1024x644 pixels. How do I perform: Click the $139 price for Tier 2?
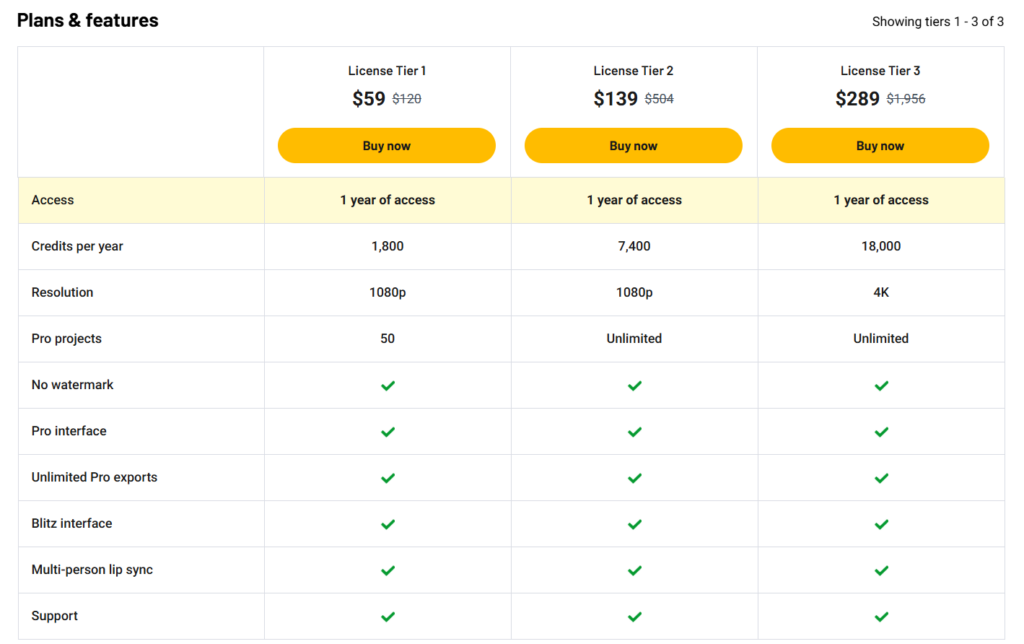(x=615, y=99)
